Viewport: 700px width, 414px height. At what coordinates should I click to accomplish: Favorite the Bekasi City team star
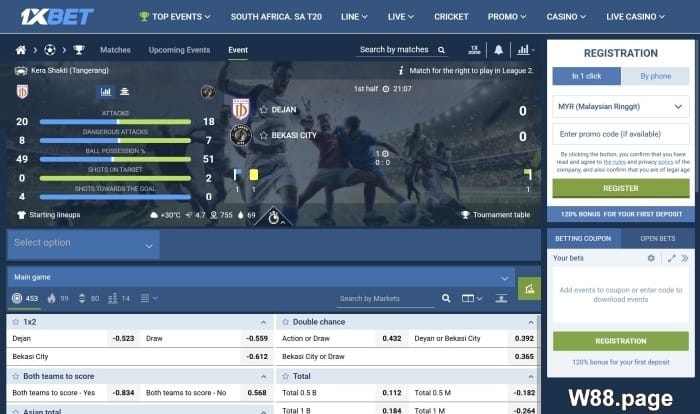tap(263, 135)
